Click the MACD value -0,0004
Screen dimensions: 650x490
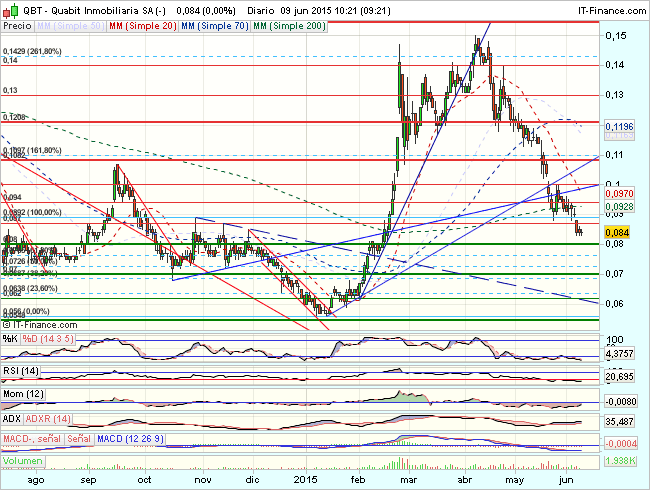tap(621, 444)
